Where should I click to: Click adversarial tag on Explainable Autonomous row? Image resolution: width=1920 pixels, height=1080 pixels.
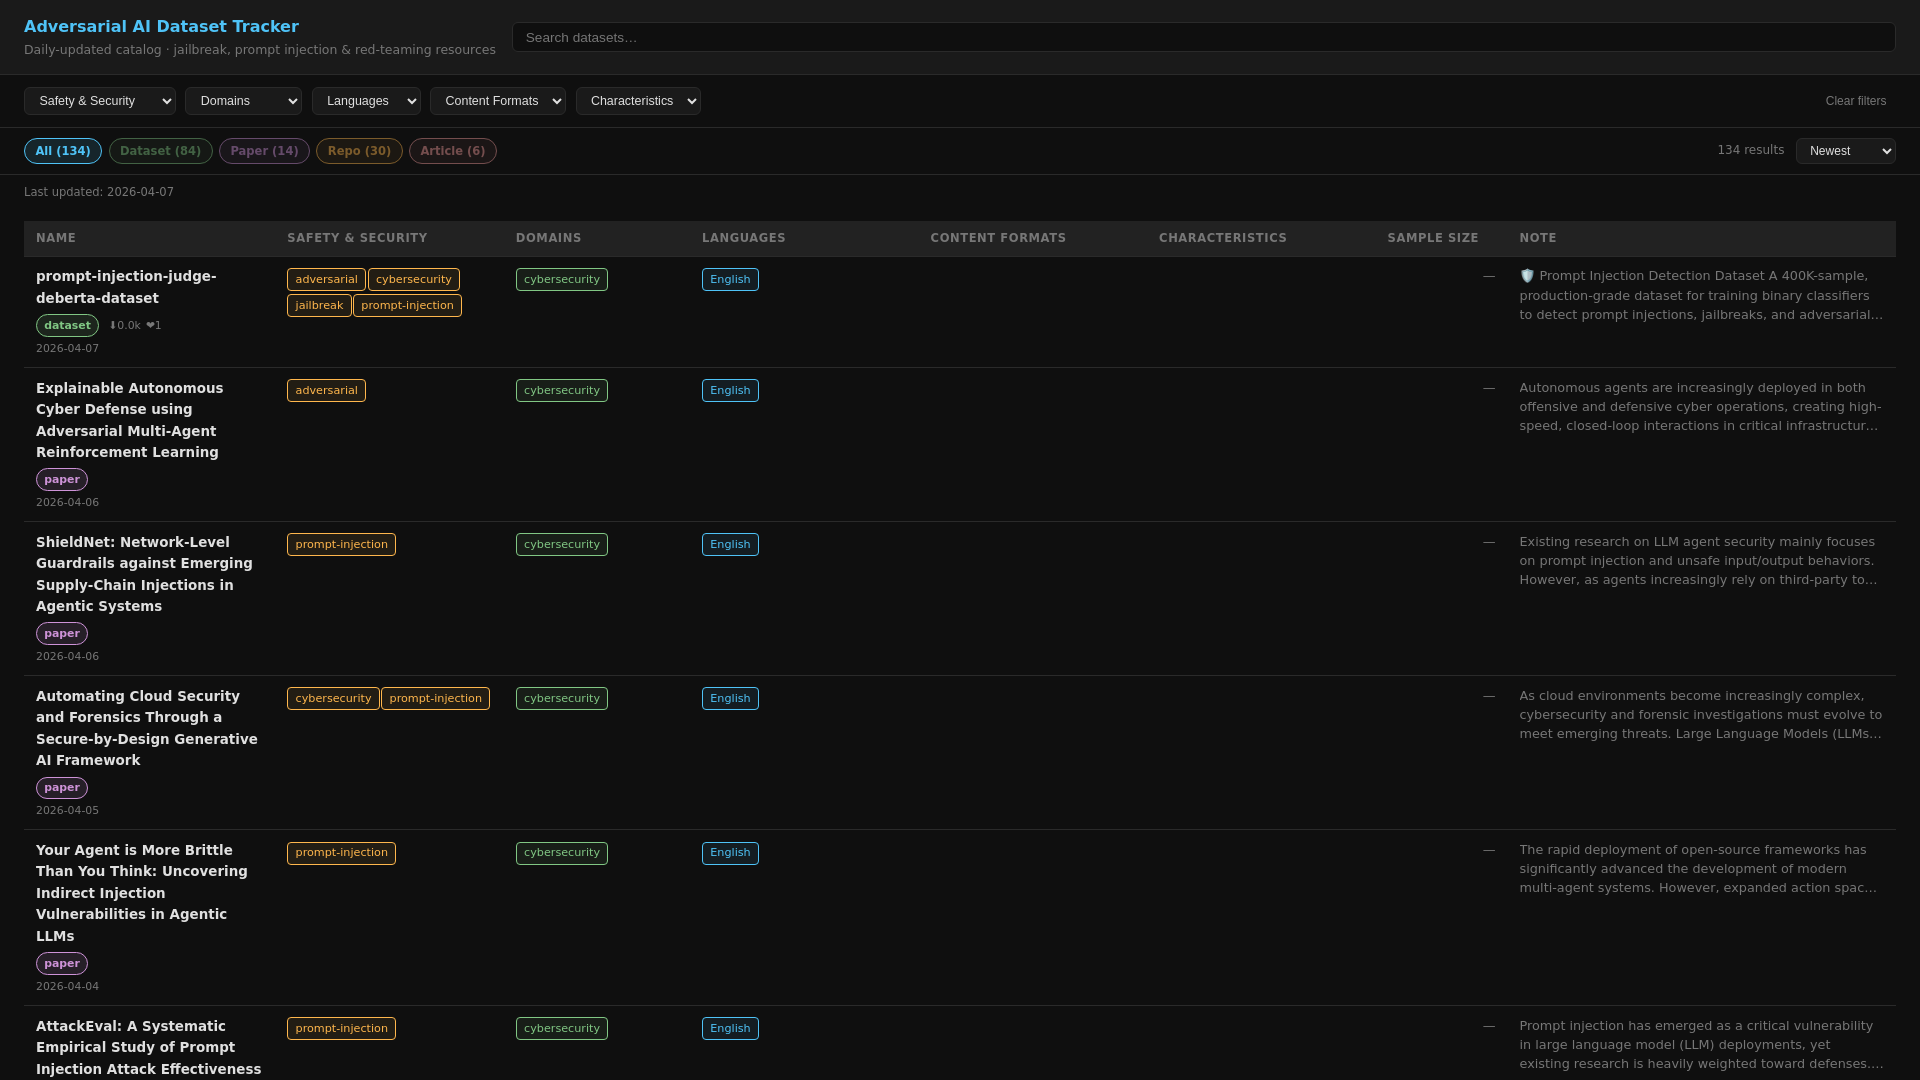(x=326, y=390)
